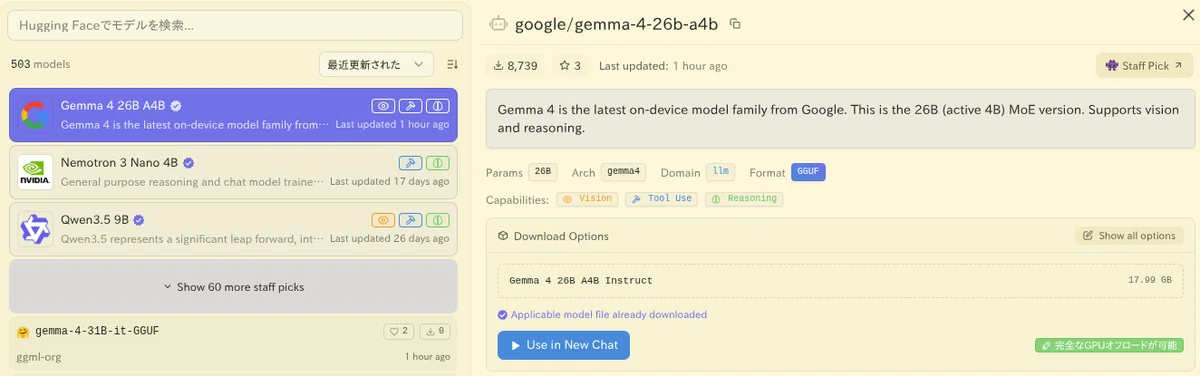Click the llm domain tag

[x=720, y=172]
